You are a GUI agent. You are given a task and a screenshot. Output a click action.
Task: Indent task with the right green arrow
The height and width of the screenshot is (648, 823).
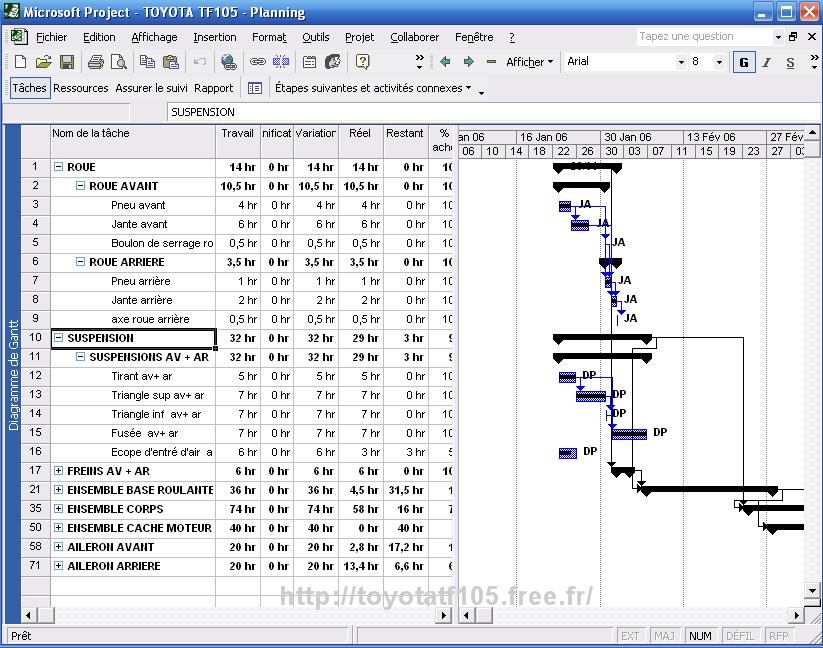tap(468, 62)
